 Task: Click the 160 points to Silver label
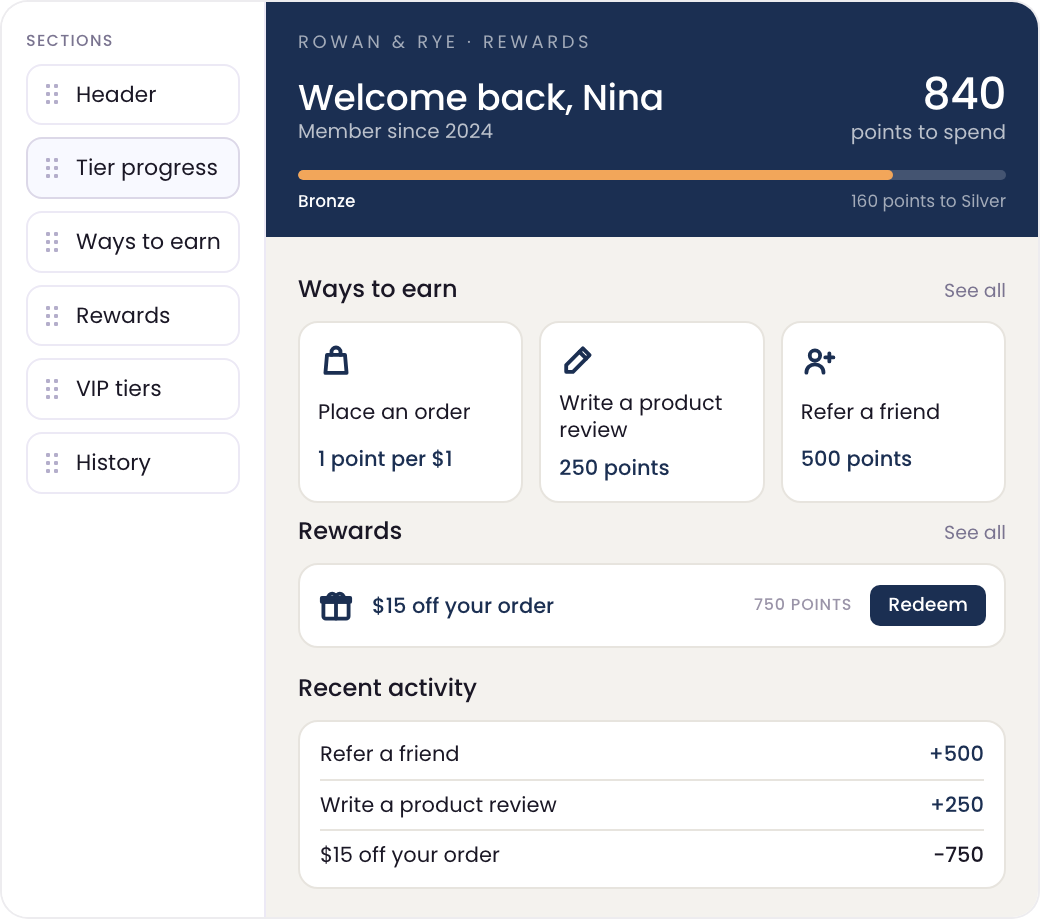pyautogui.click(x=928, y=201)
